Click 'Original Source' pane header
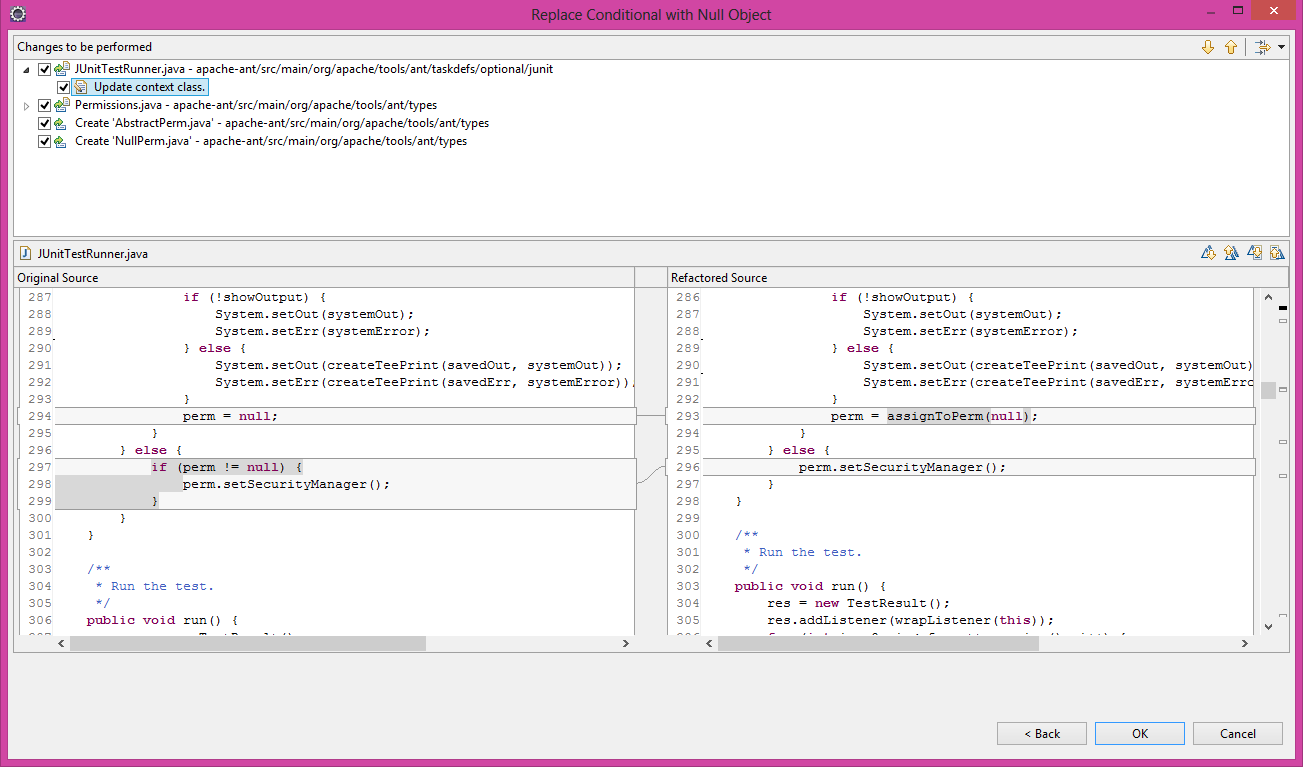1305x769 pixels. pyautogui.click(x=58, y=277)
